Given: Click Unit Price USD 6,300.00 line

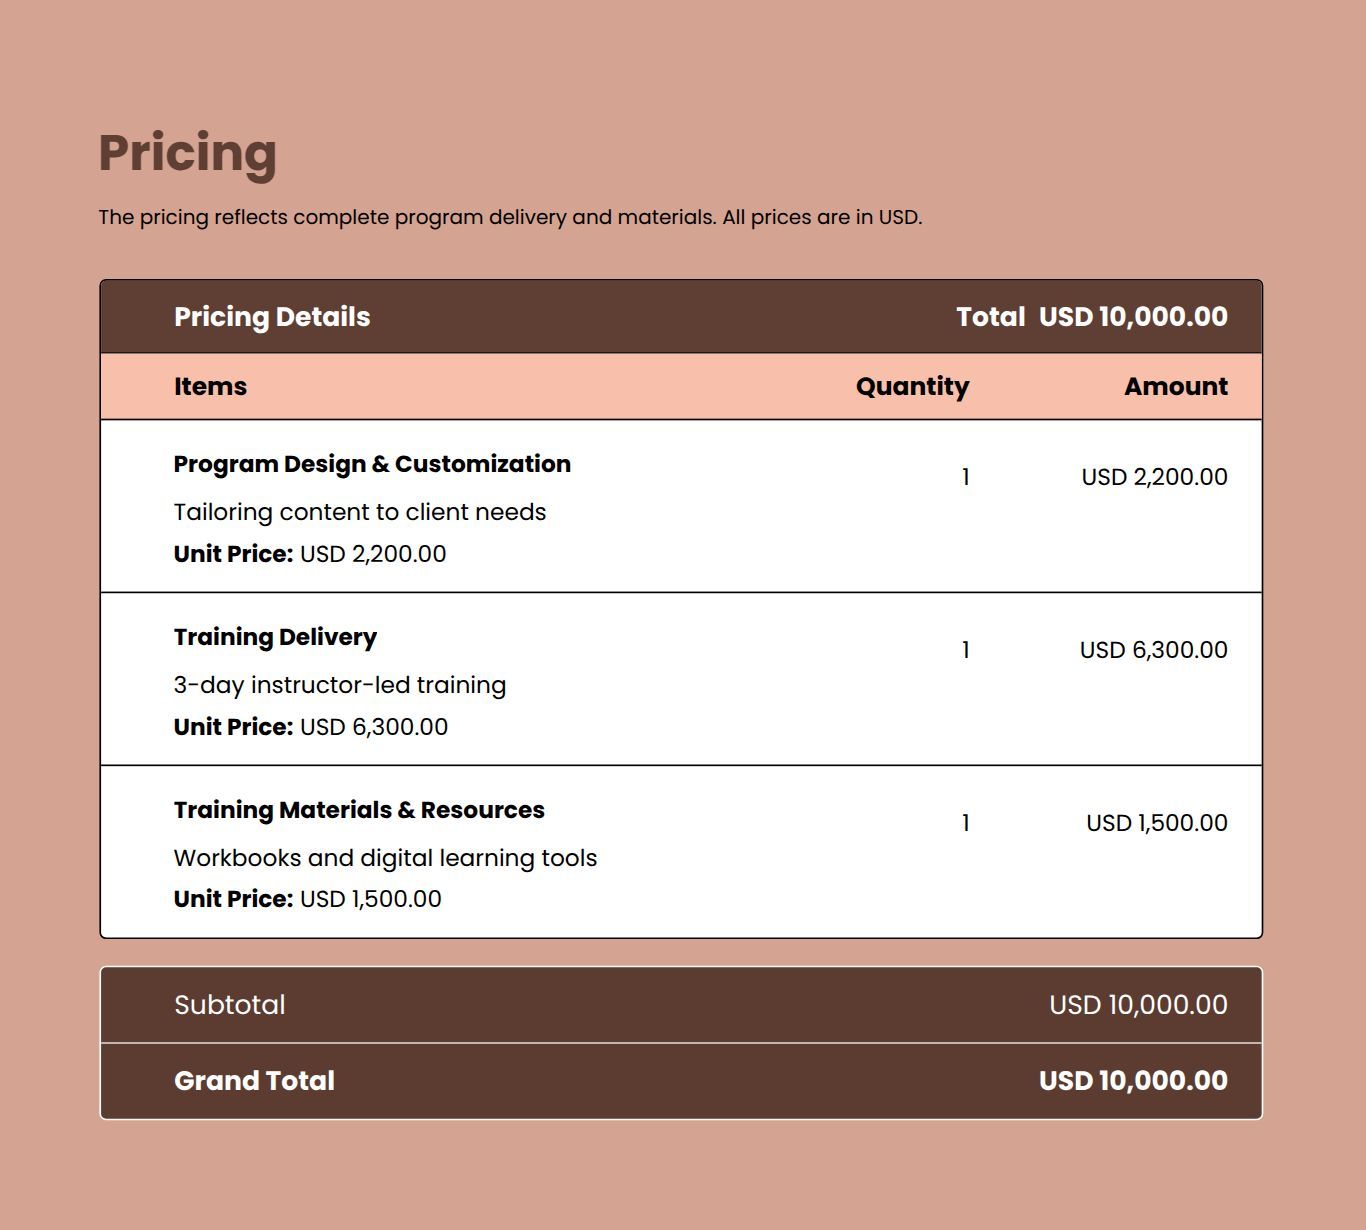Looking at the screenshot, I should point(311,727).
